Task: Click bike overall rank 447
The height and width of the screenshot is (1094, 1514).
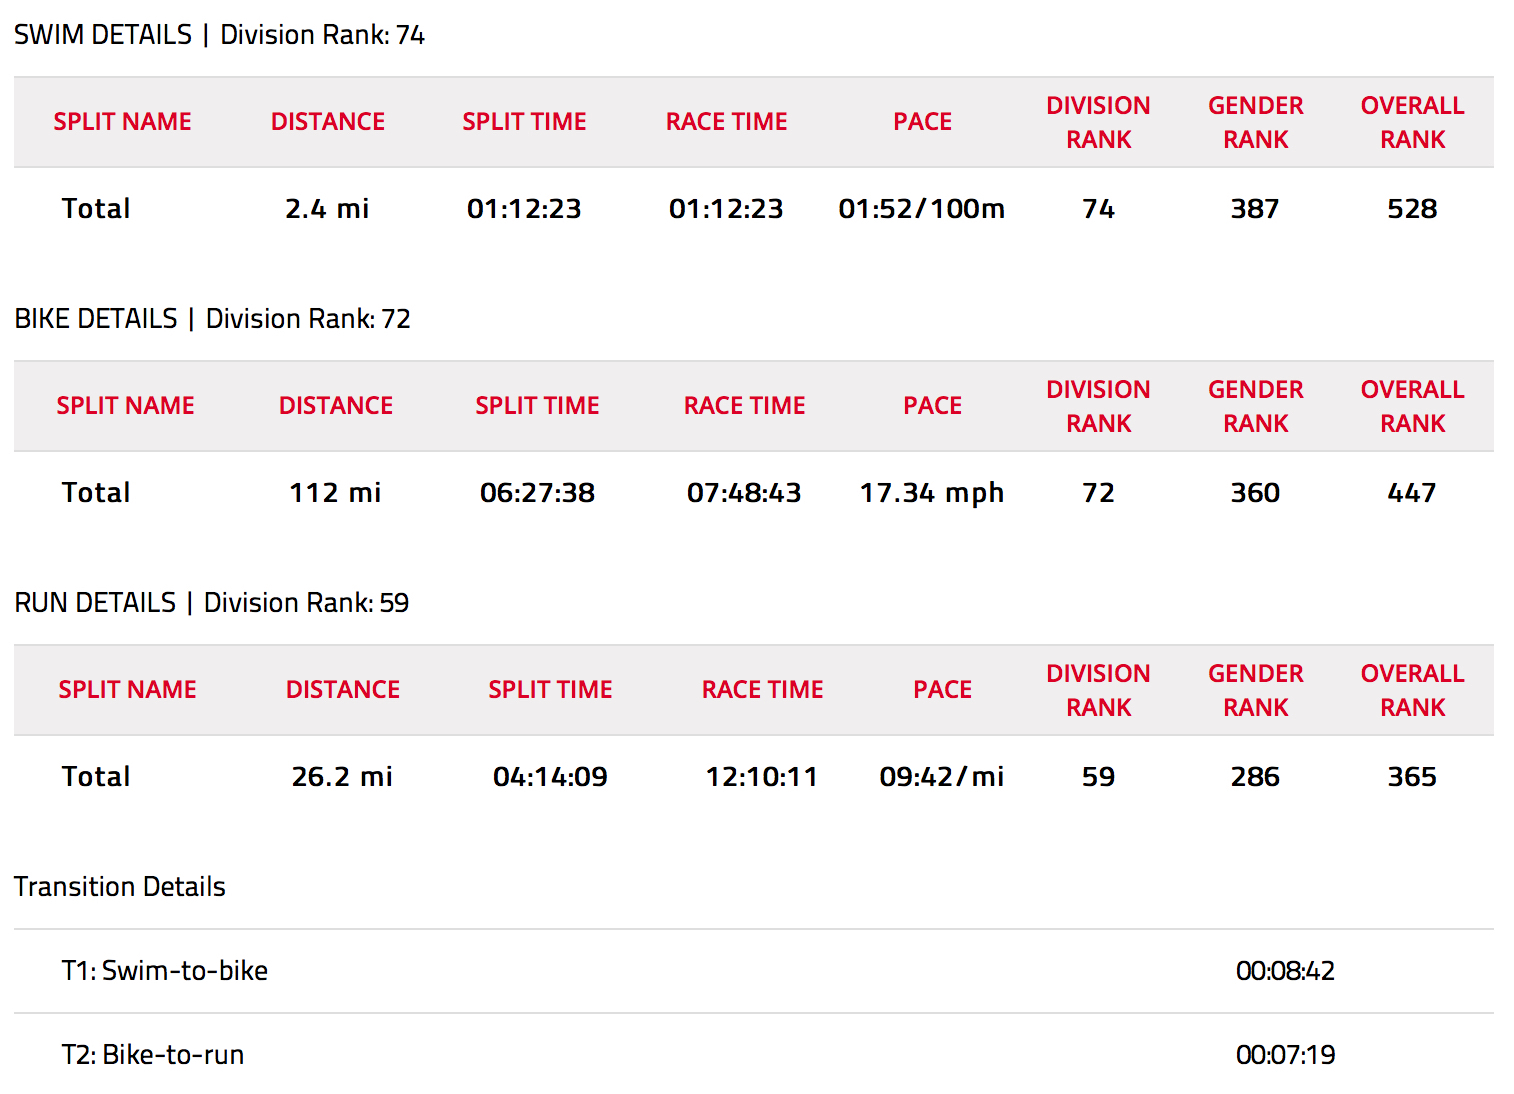Action: [x=1412, y=492]
